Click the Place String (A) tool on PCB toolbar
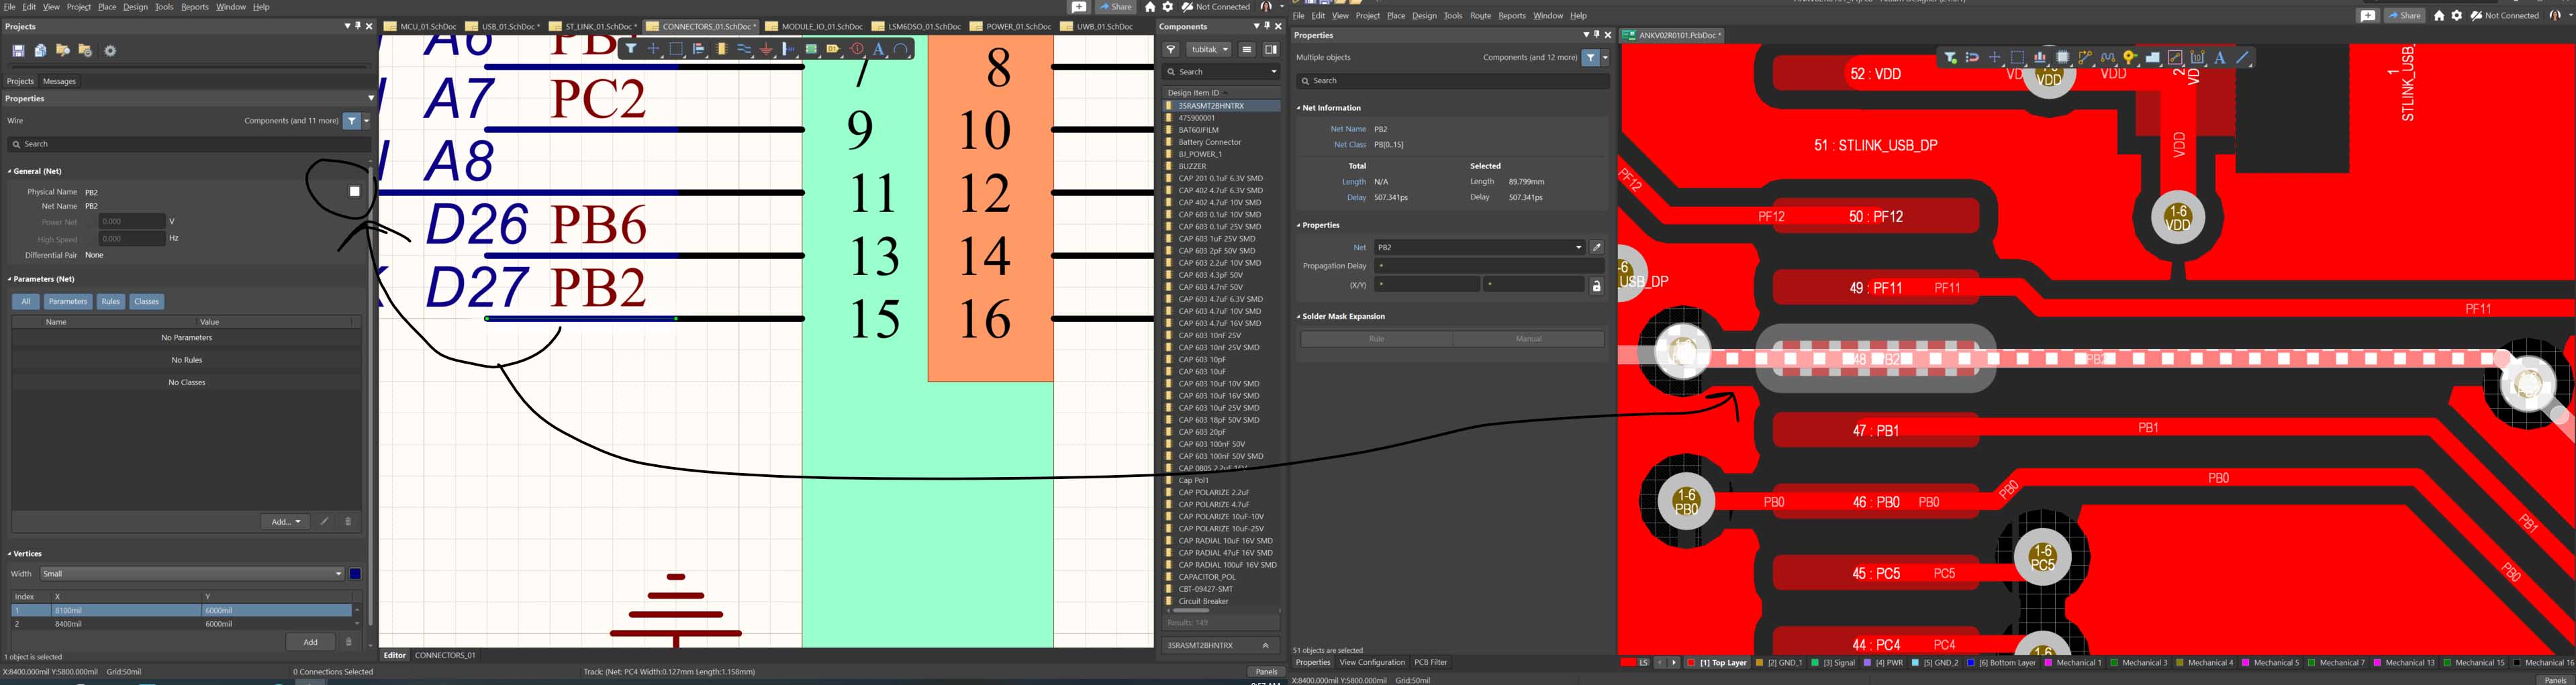The width and height of the screenshot is (2576, 685). [2219, 58]
